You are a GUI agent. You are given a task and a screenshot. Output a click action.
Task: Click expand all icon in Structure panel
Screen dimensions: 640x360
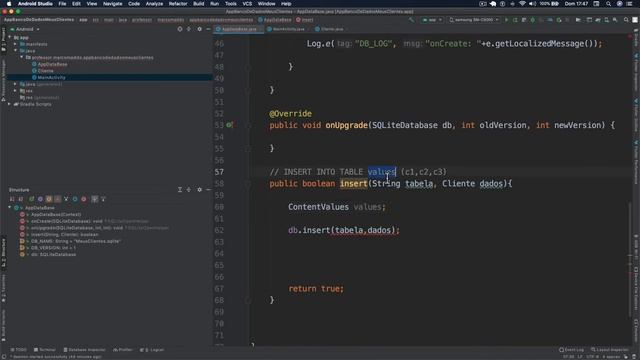[x=180, y=190]
